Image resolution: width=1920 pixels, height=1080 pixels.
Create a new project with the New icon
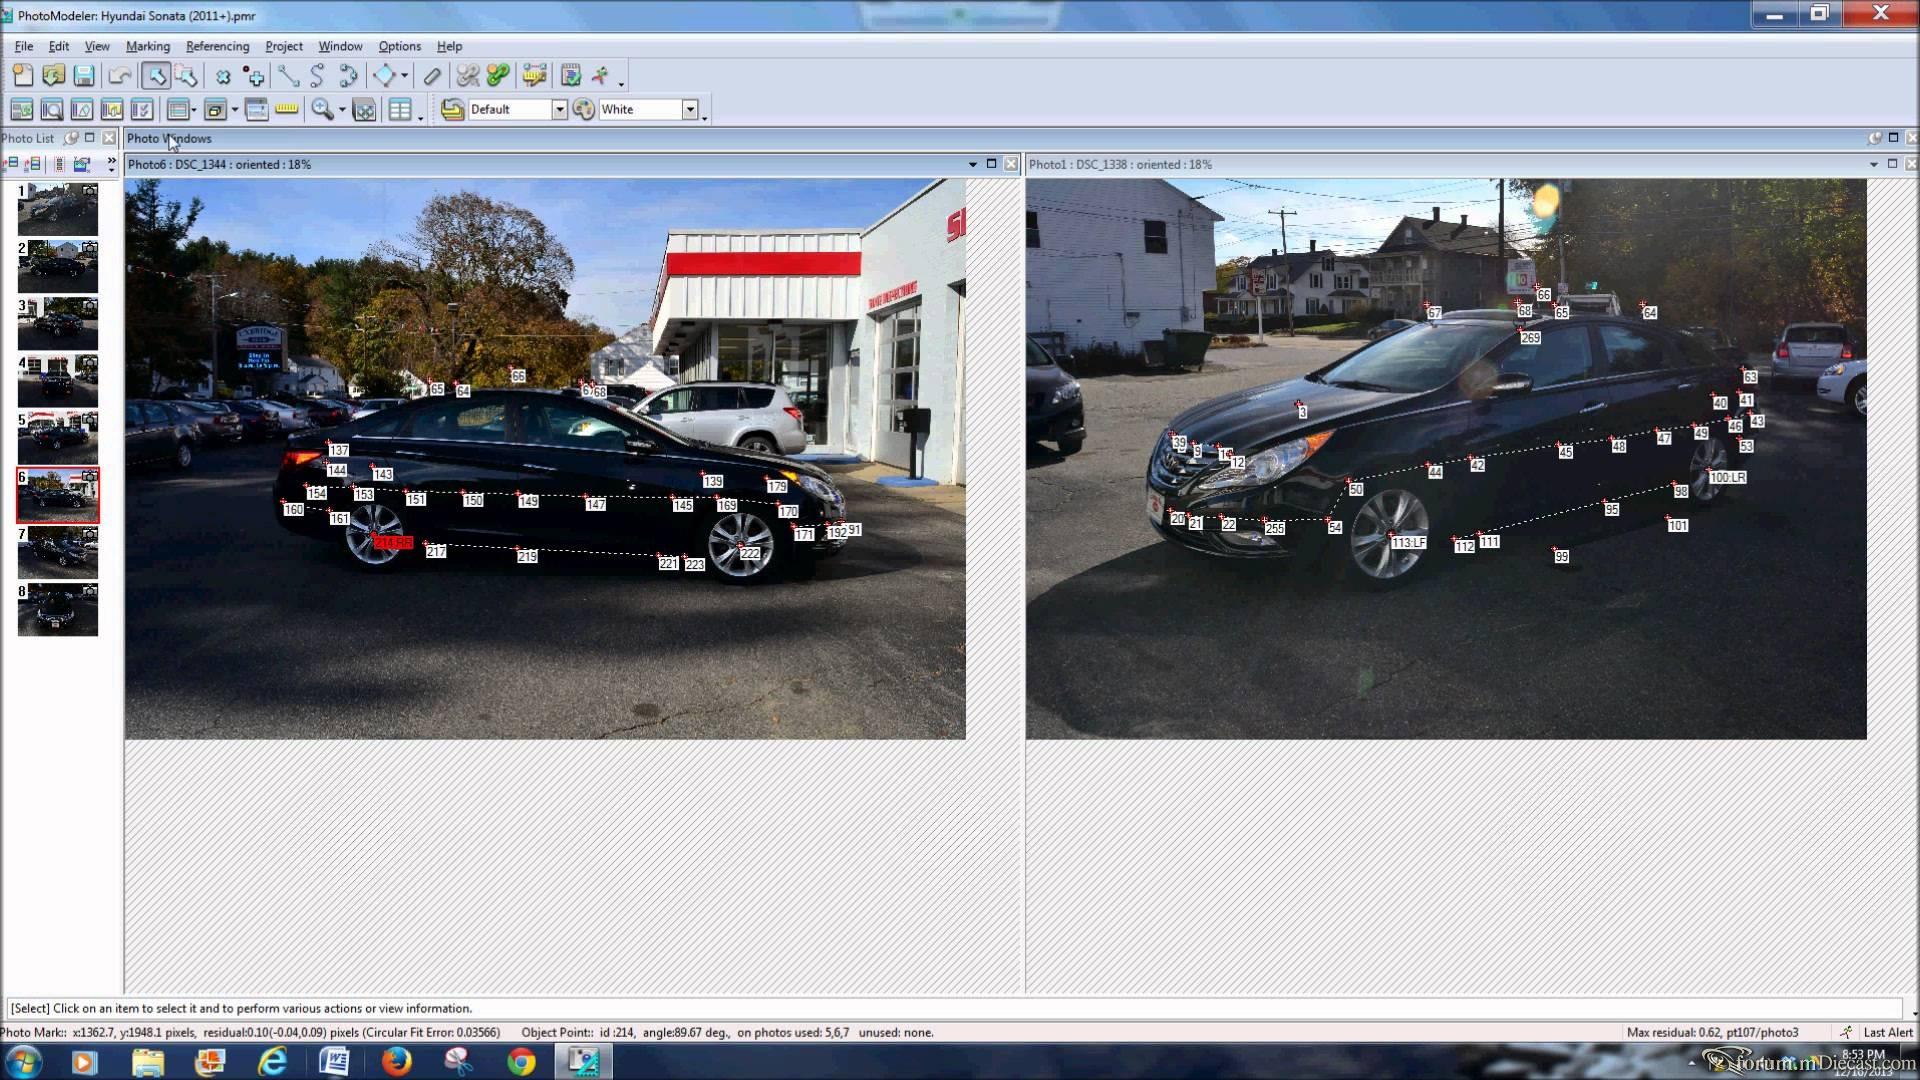tap(22, 76)
